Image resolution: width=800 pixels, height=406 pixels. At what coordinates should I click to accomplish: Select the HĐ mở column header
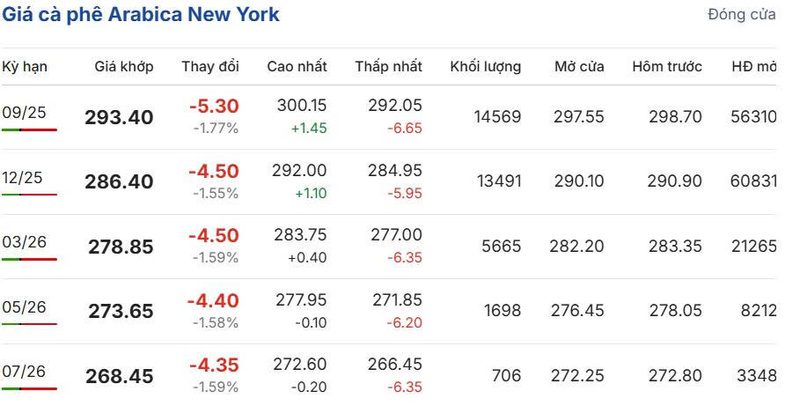point(754,67)
